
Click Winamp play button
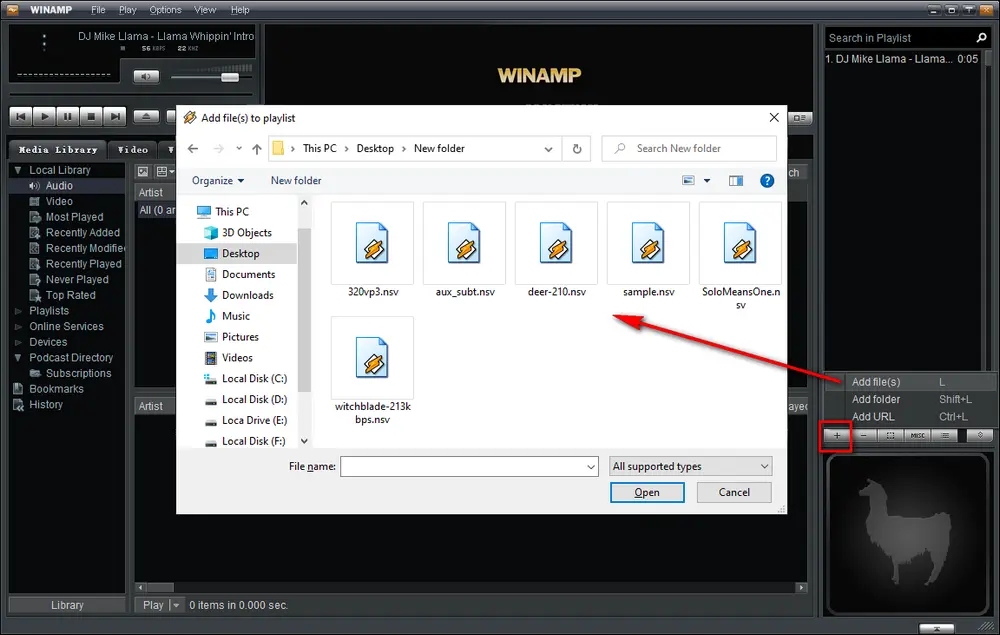coord(44,116)
